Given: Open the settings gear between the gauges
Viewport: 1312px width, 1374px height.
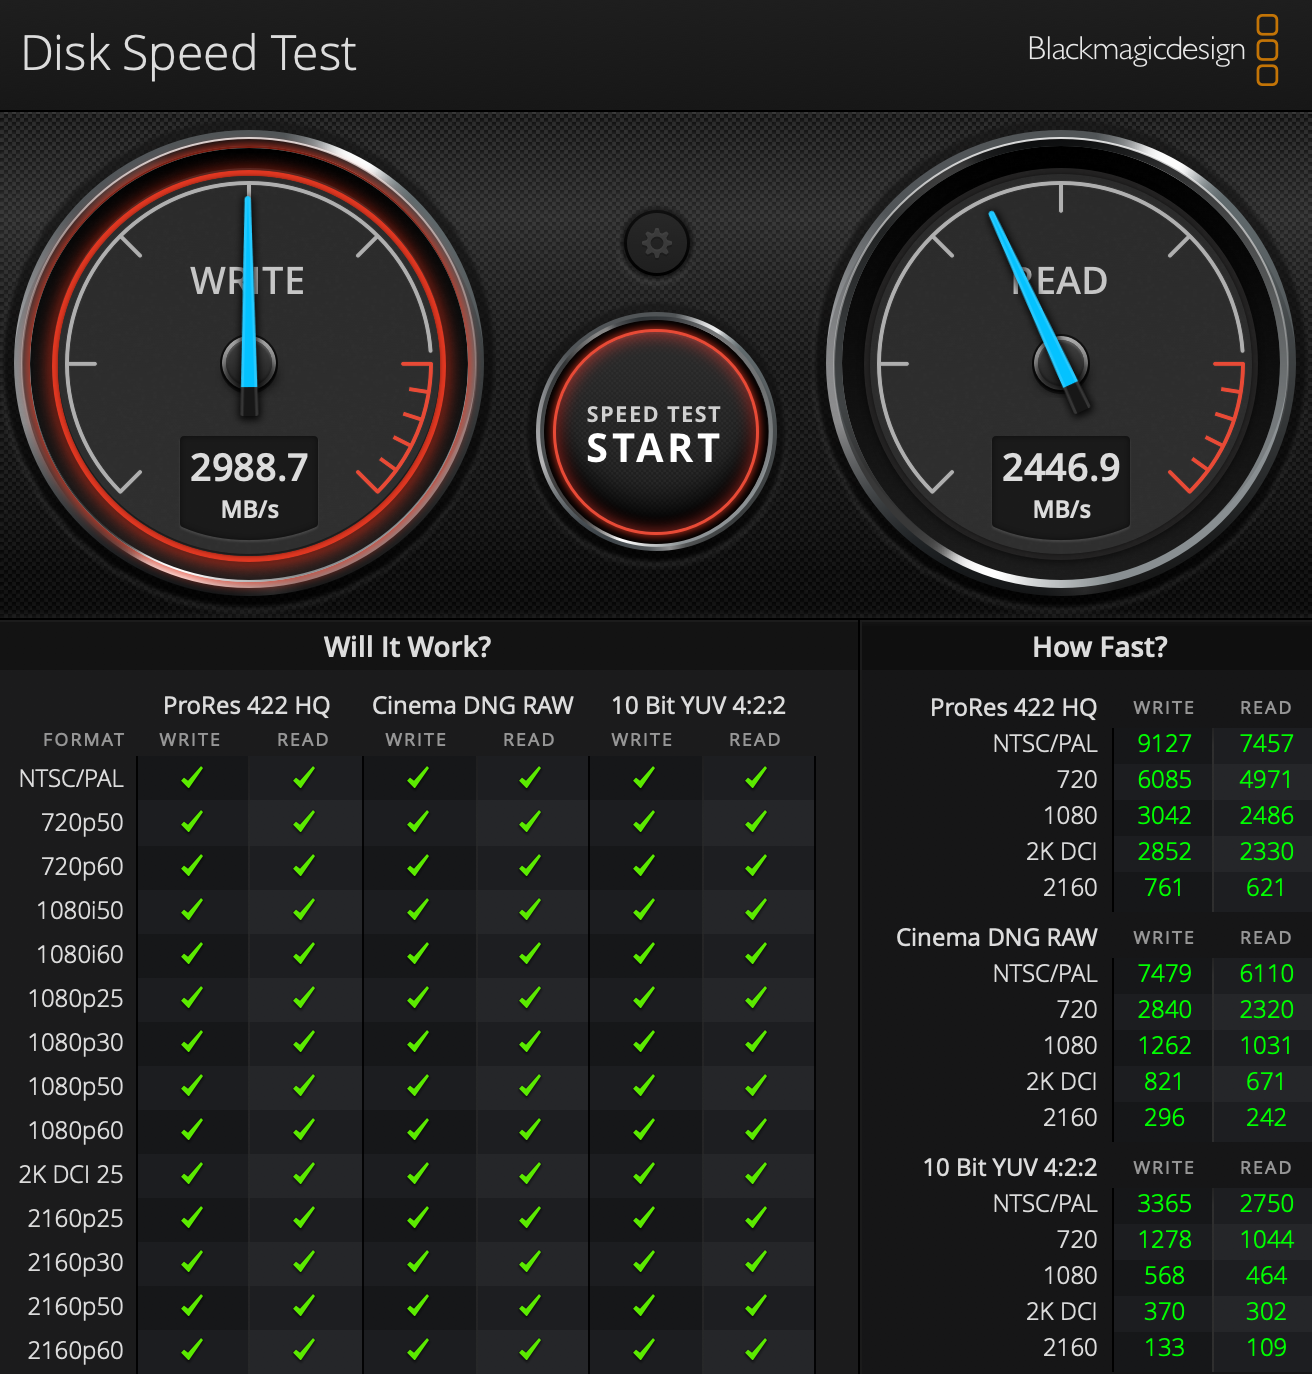Looking at the screenshot, I should [x=656, y=243].
